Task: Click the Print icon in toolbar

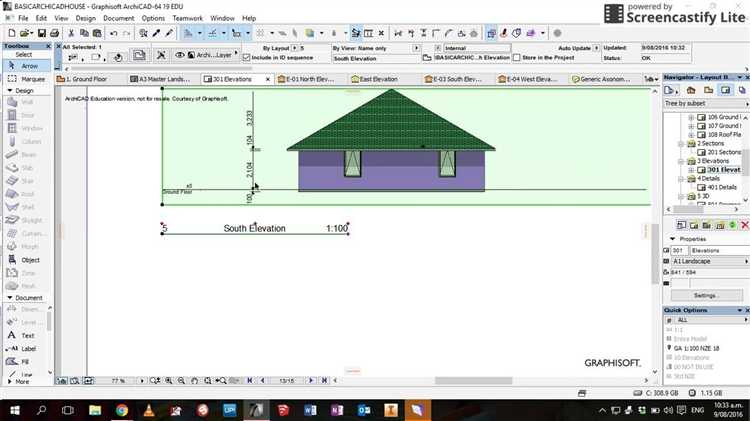Action: pos(55,33)
